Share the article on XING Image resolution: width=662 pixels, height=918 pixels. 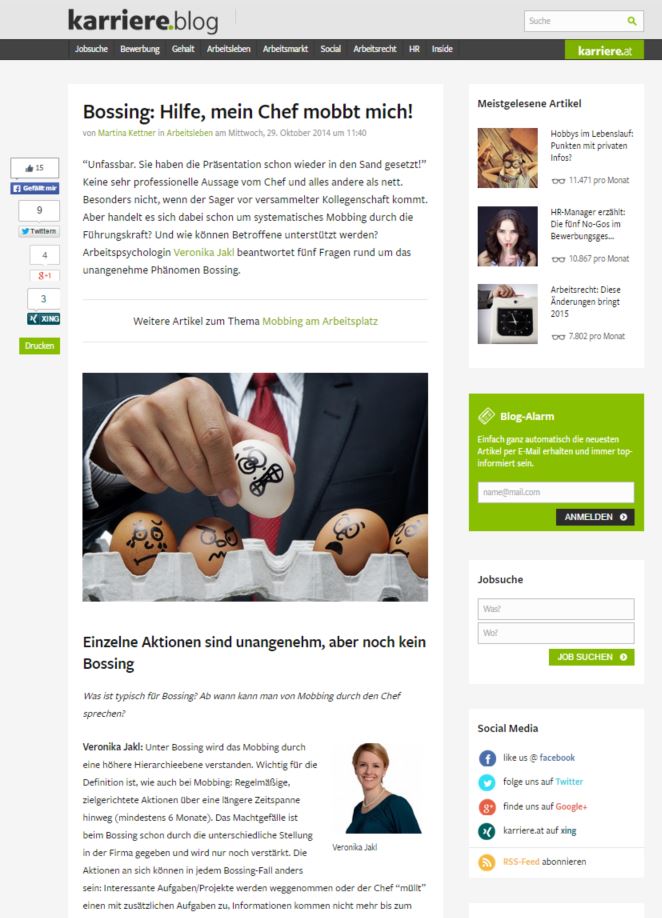pos(43,318)
